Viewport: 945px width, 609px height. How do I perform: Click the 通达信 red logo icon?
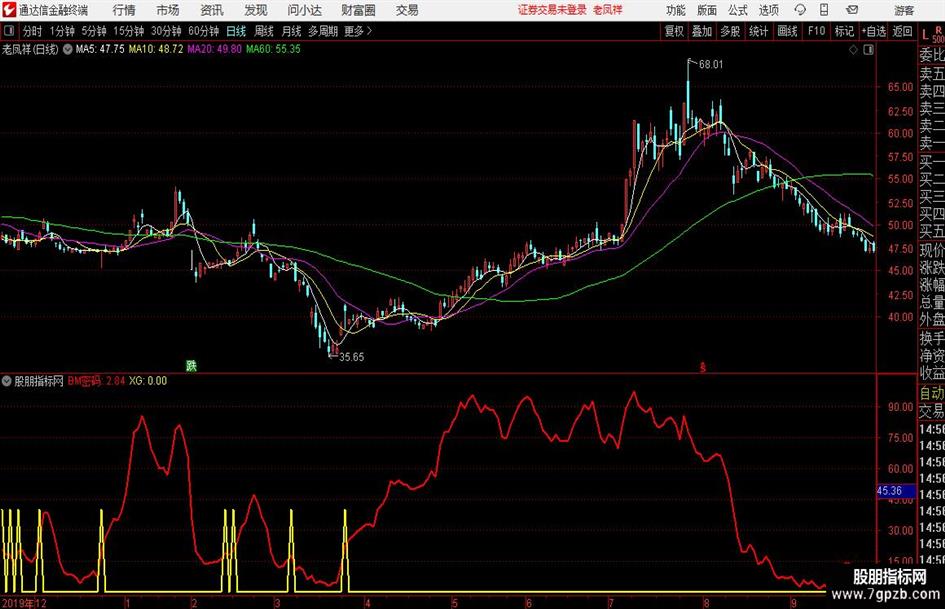9,10
